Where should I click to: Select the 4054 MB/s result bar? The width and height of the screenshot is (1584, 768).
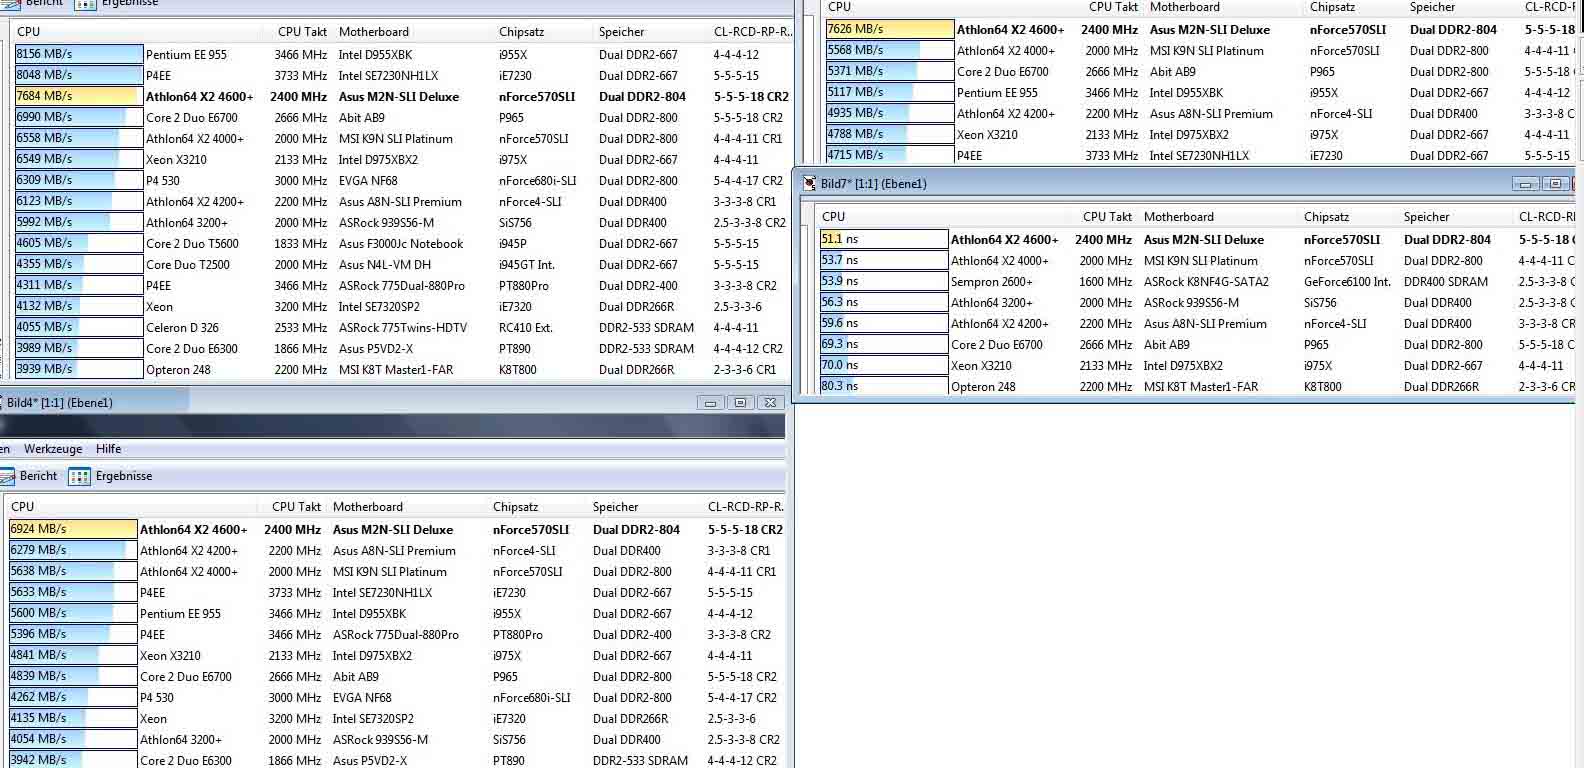pyautogui.click(x=73, y=739)
